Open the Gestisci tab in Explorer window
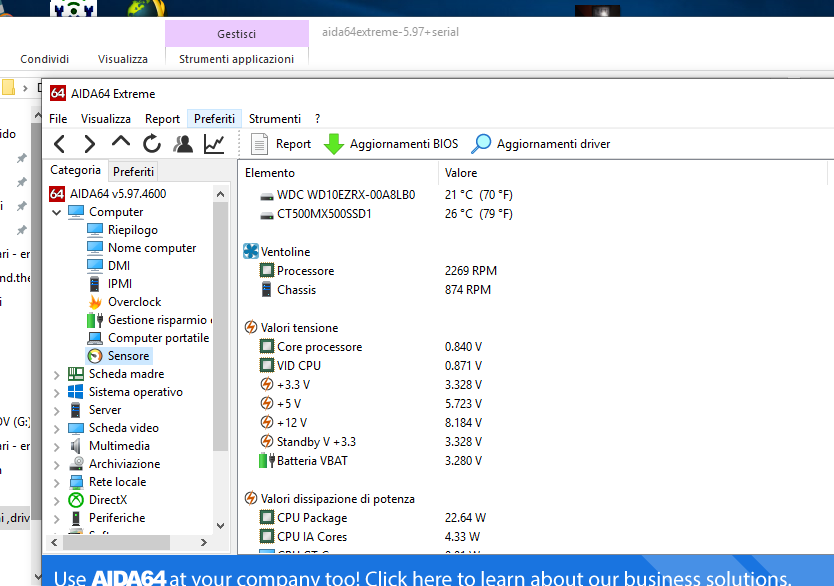This screenshot has width=834, height=586. [237, 34]
